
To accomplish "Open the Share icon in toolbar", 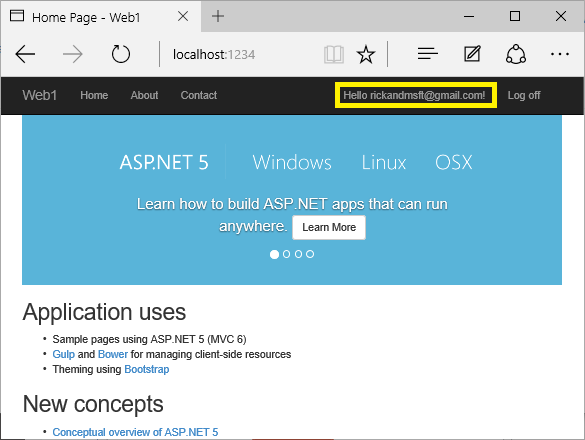I will pos(516,54).
